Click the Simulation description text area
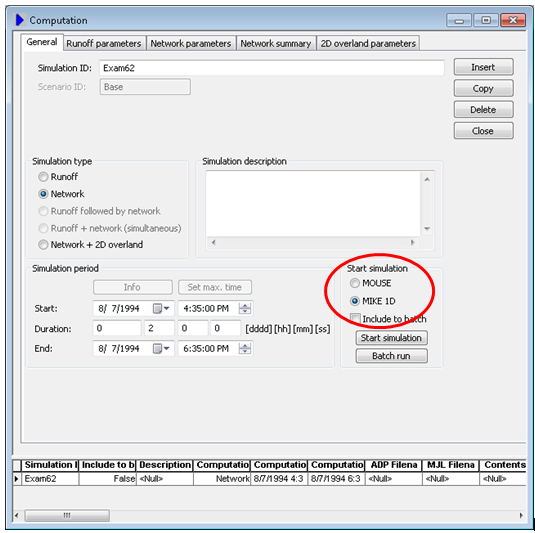535x533 pixels. (313, 204)
